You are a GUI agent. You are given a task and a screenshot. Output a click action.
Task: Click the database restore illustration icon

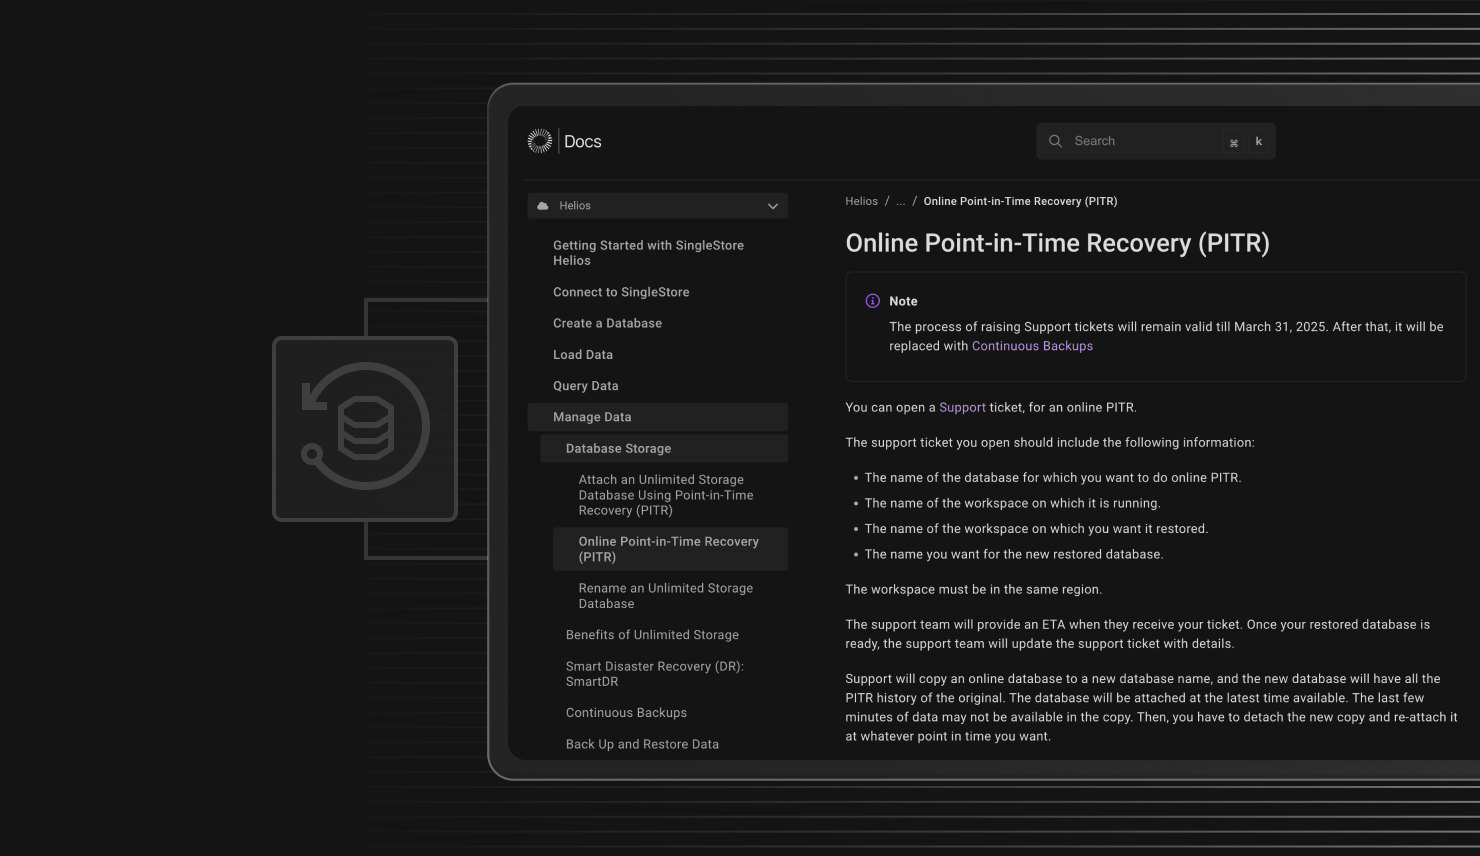tap(365, 429)
